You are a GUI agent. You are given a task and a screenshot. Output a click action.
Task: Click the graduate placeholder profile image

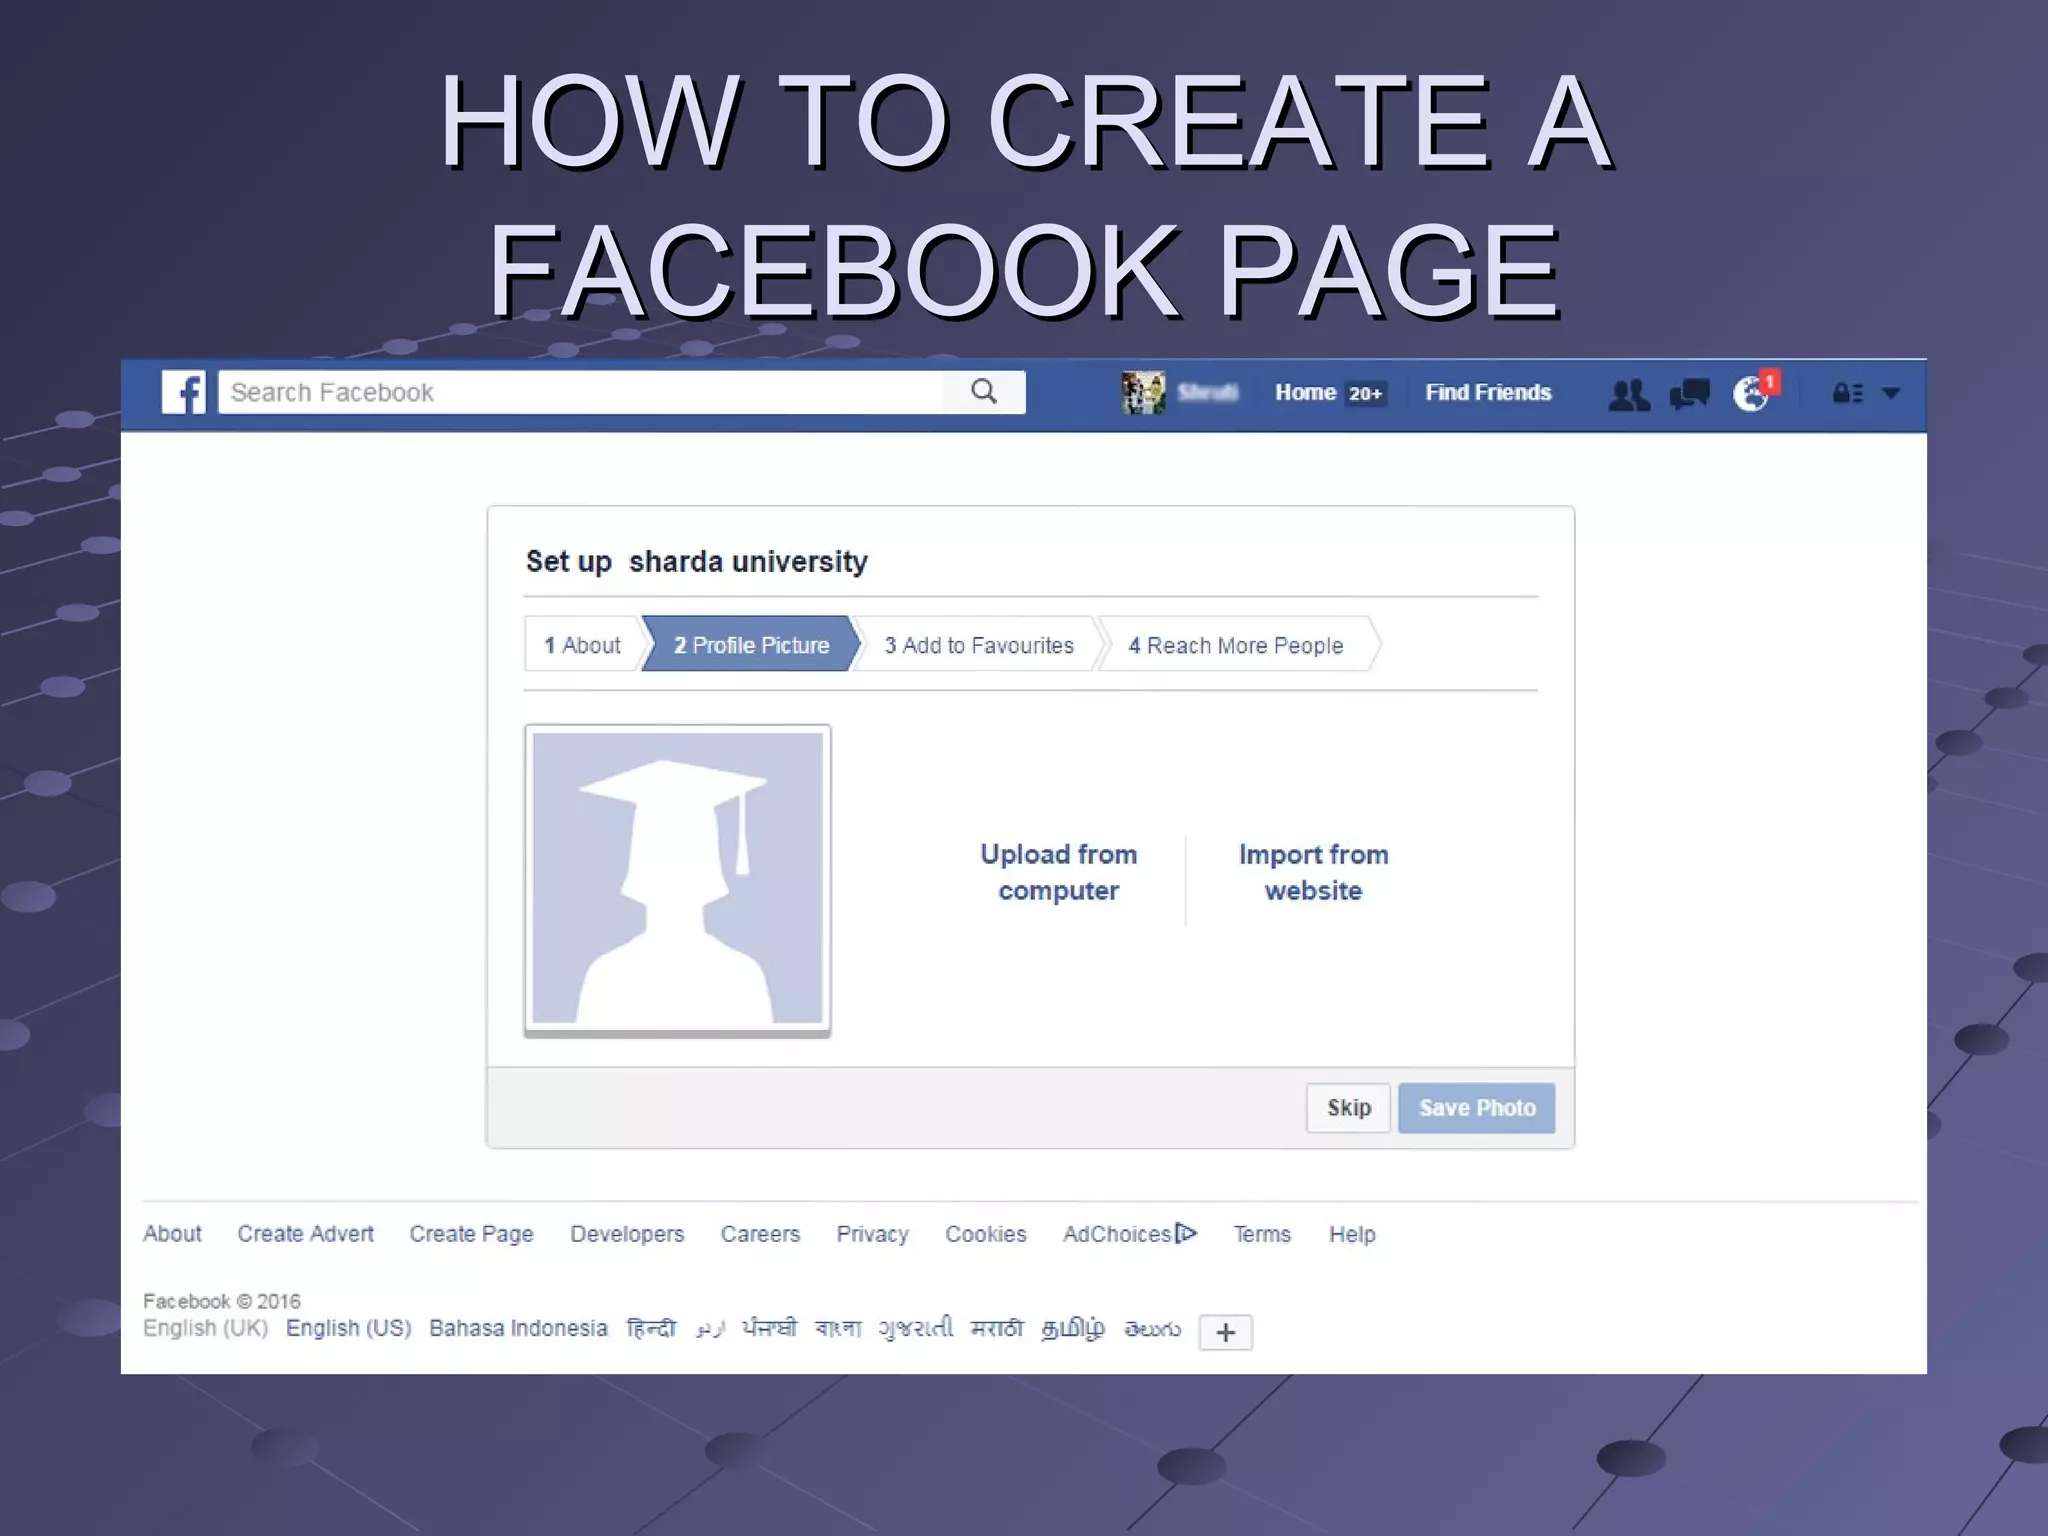[678, 880]
